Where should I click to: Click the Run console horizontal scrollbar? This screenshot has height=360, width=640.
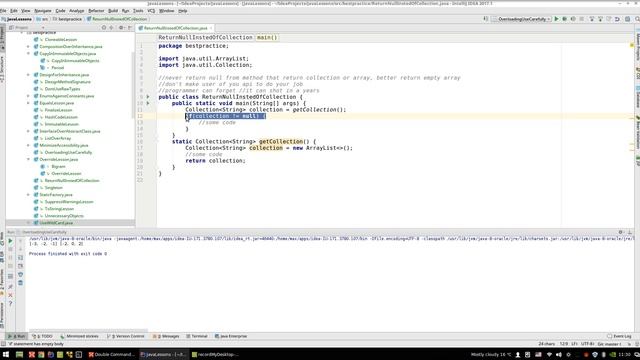point(87,330)
